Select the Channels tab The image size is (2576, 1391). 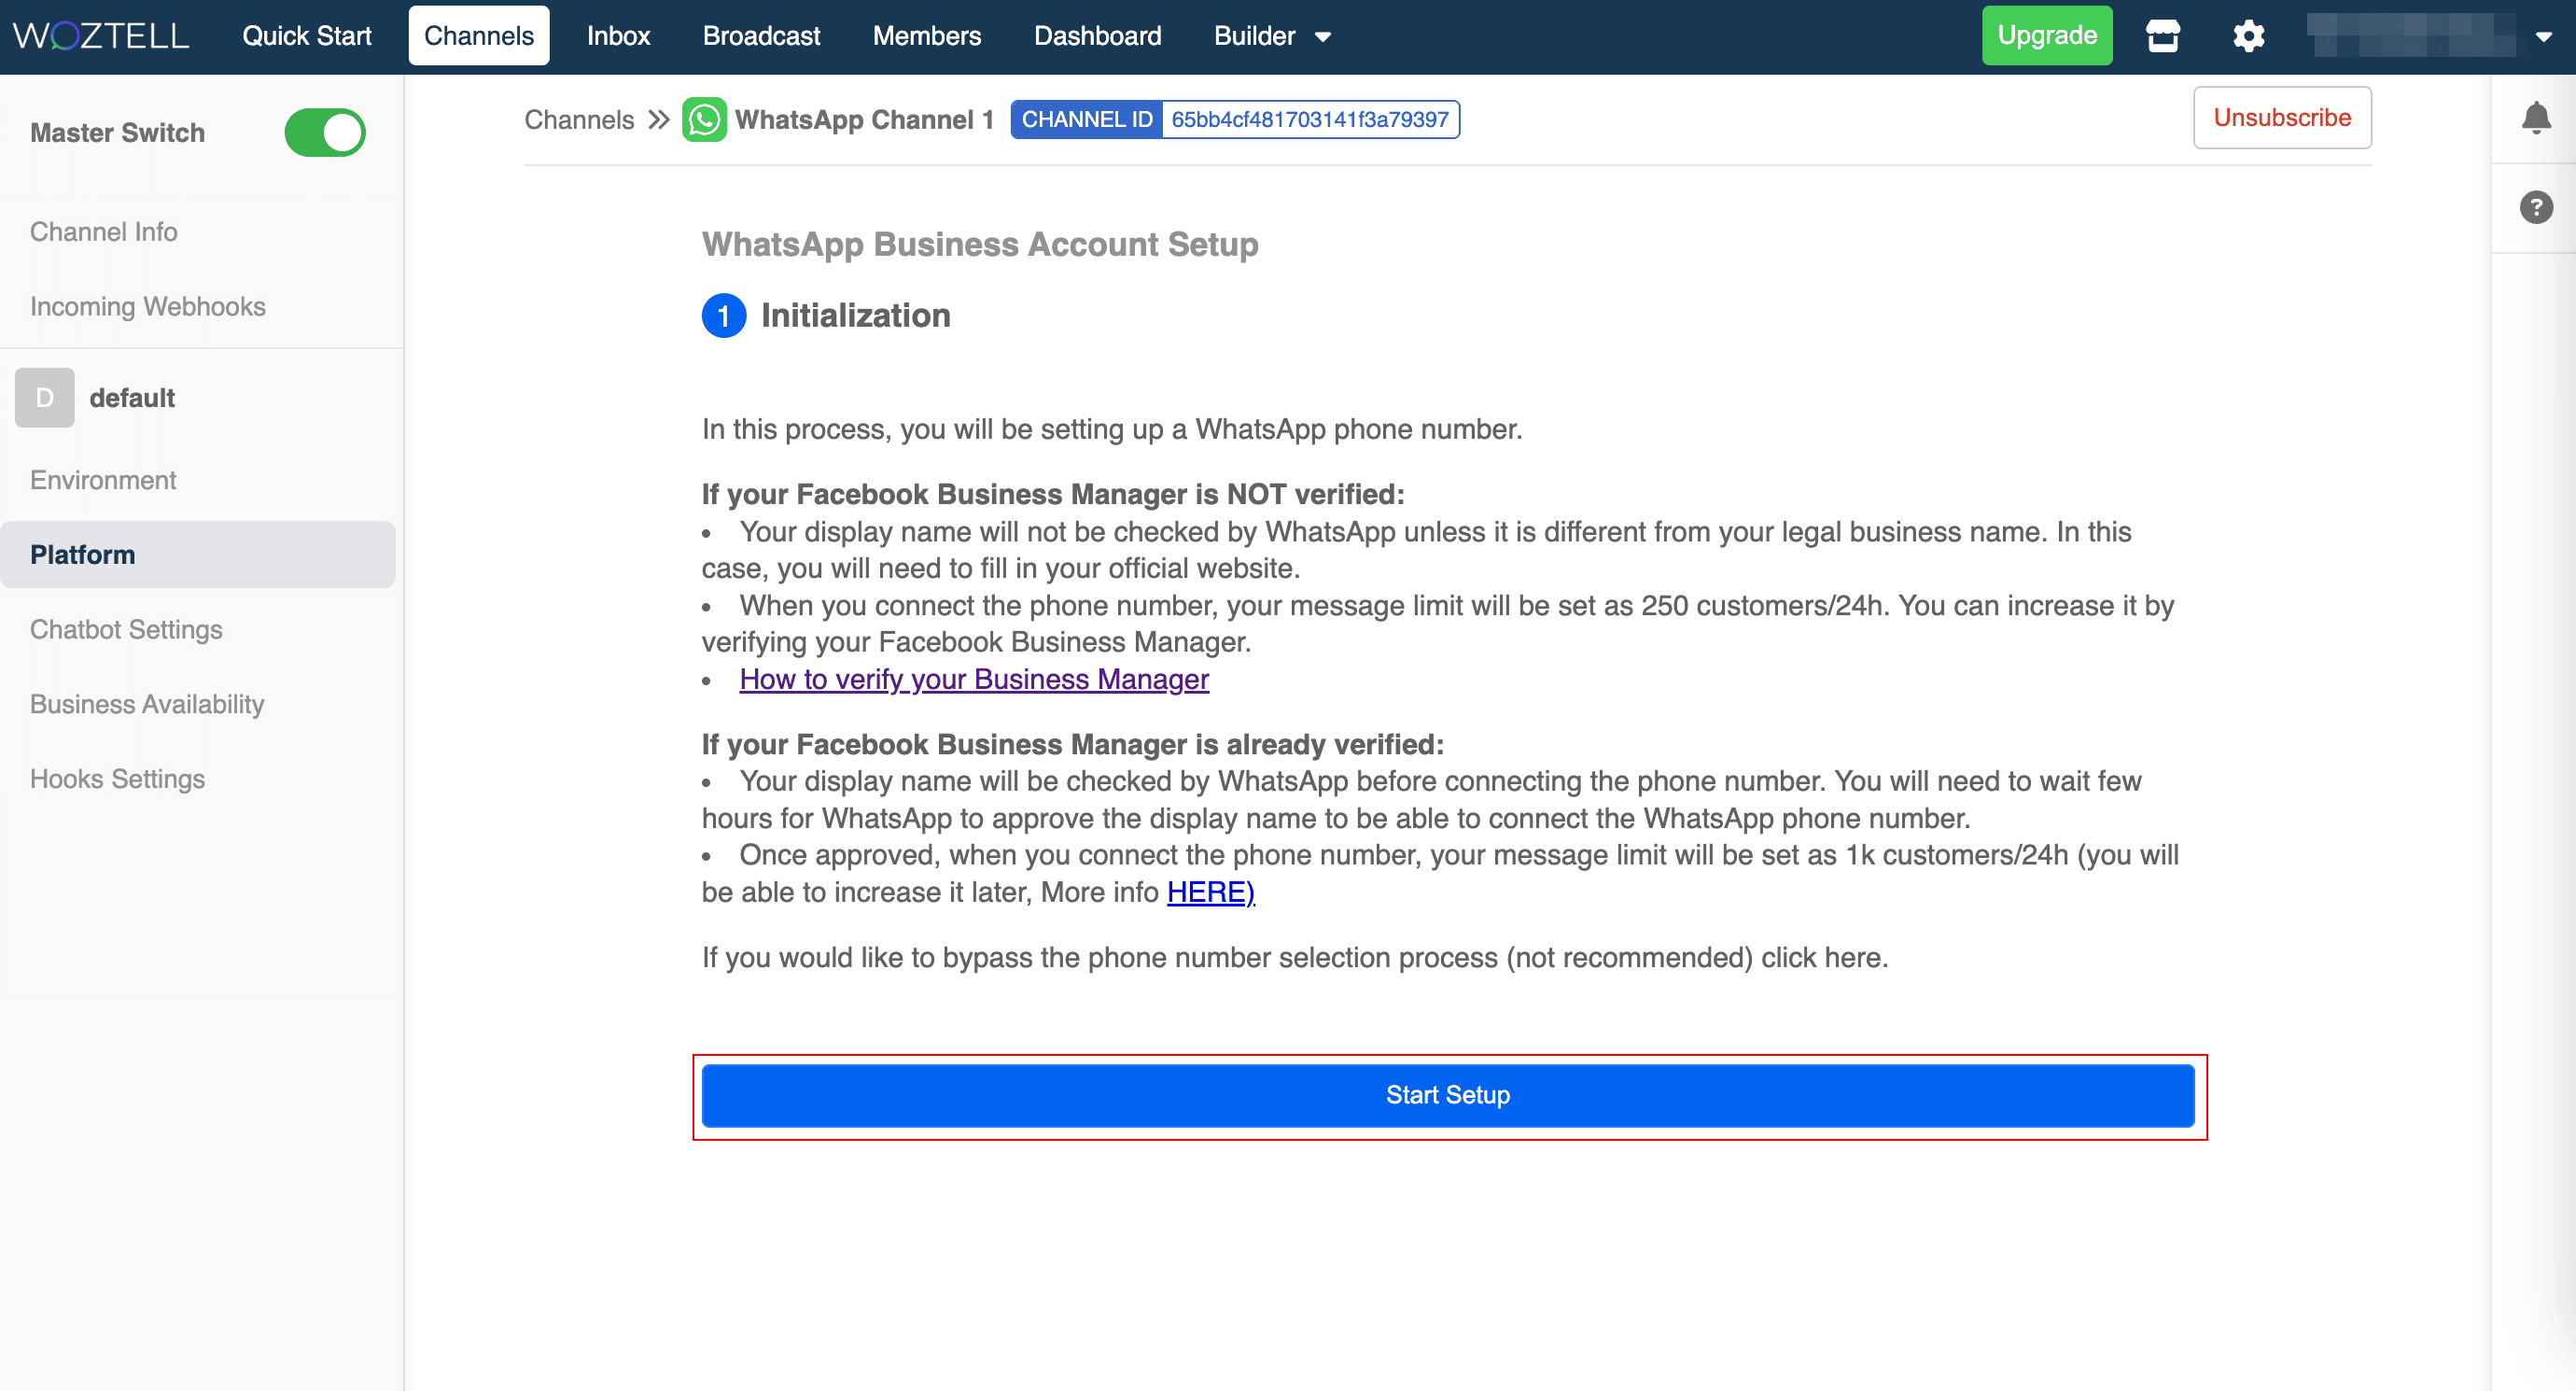click(x=479, y=36)
